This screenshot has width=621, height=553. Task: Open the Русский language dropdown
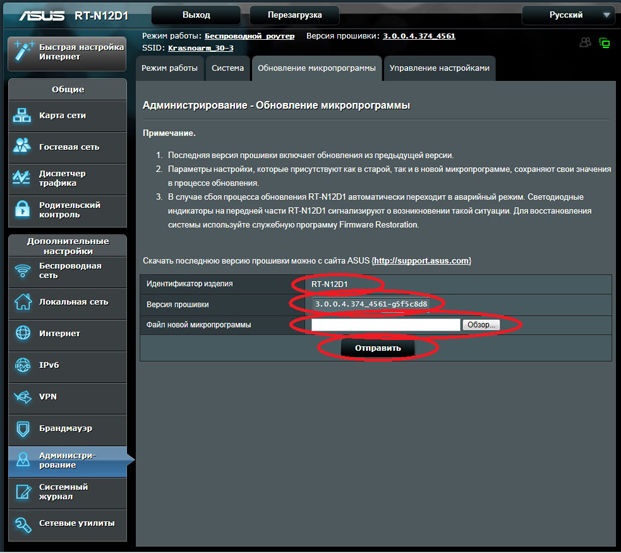pos(569,15)
